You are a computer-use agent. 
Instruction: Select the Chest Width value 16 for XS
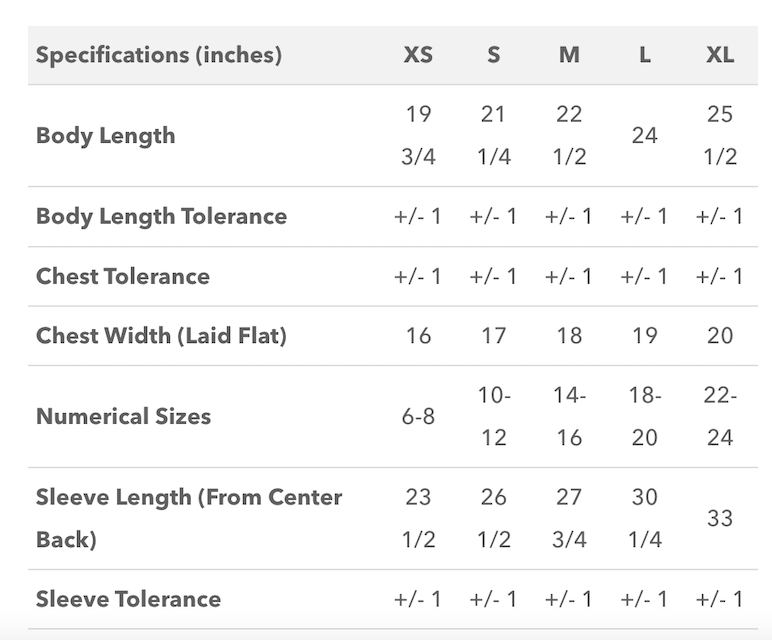click(x=418, y=336)
